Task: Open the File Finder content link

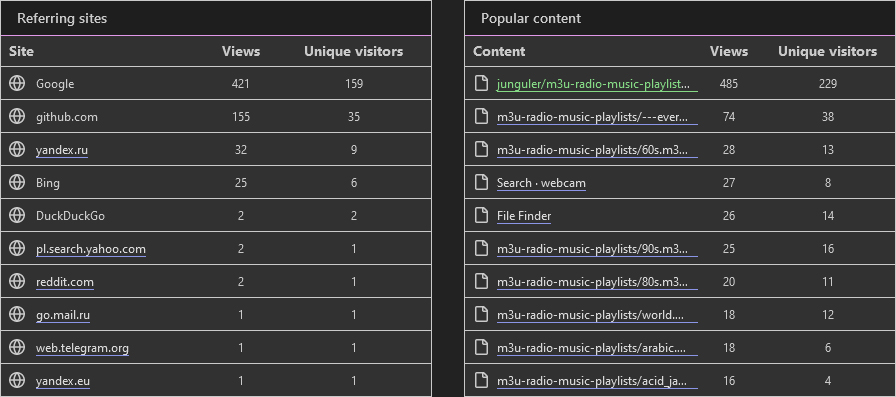Action: click(x=524, y=216)
